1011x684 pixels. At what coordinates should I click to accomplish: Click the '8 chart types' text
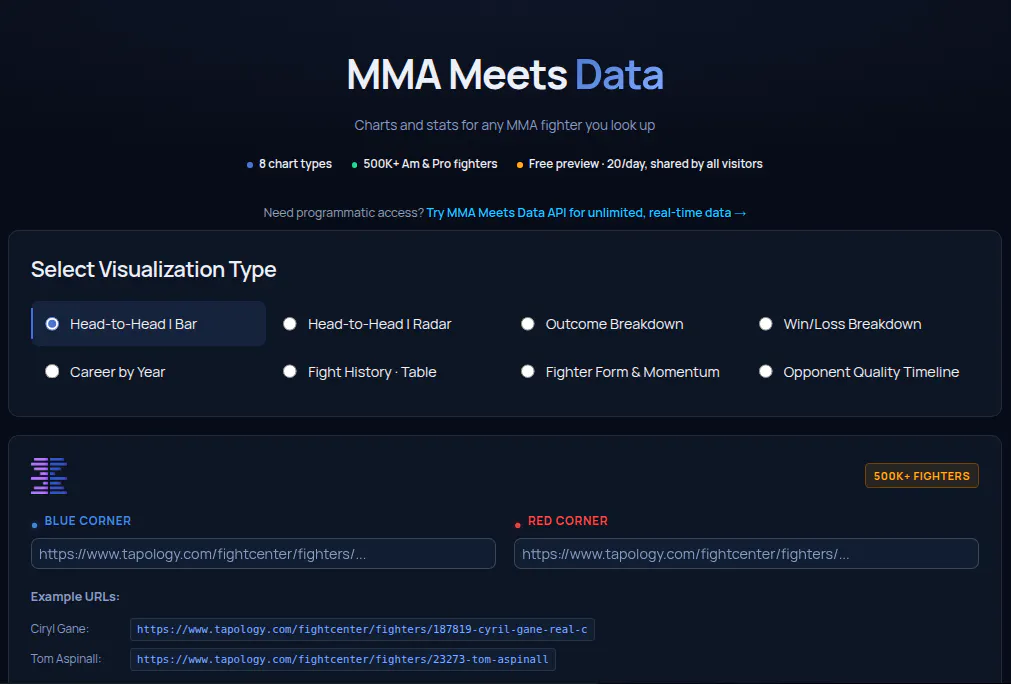[295, 164]
